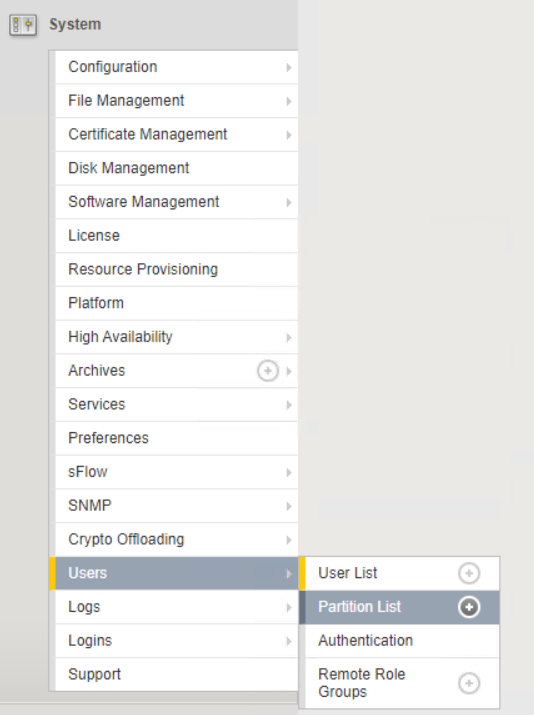This screenshot has width=534, height=715.
Task: Select the sFlow menu item
Action: [x=176, y=472]
